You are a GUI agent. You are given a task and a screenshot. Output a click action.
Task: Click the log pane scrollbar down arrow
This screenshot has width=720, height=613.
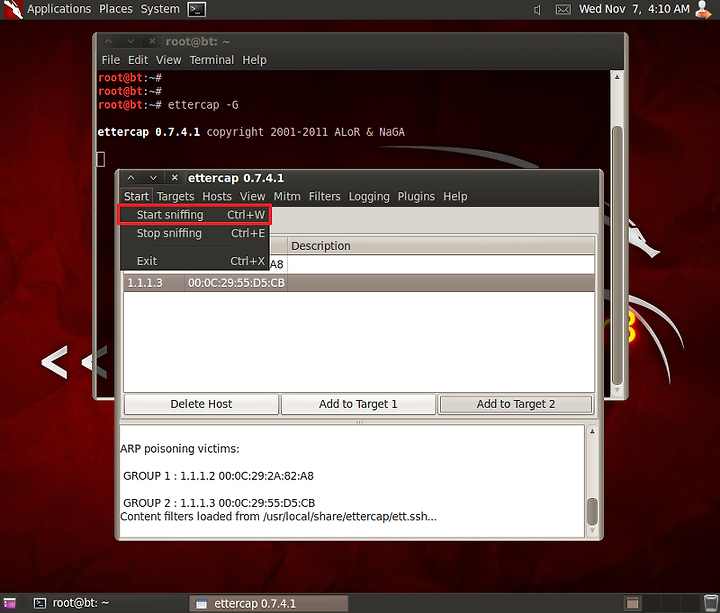tap(592, 530)
